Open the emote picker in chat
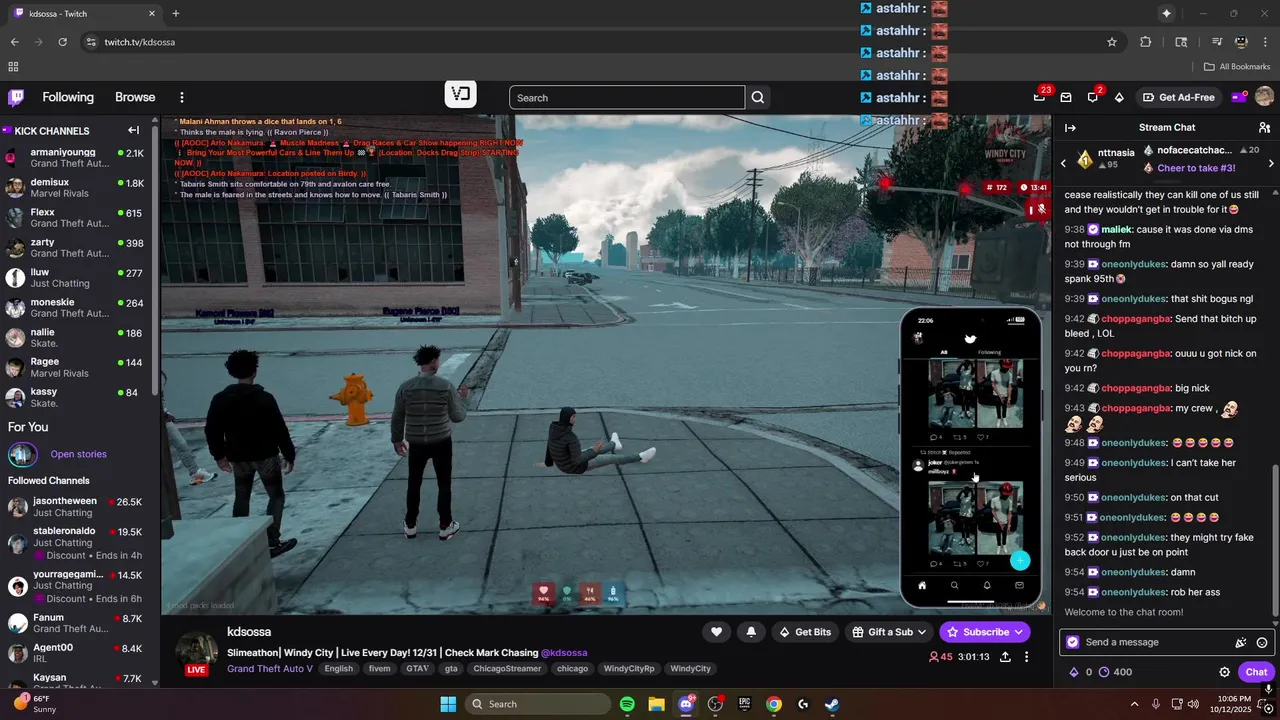1280x720 pixels. point(1262,642)
